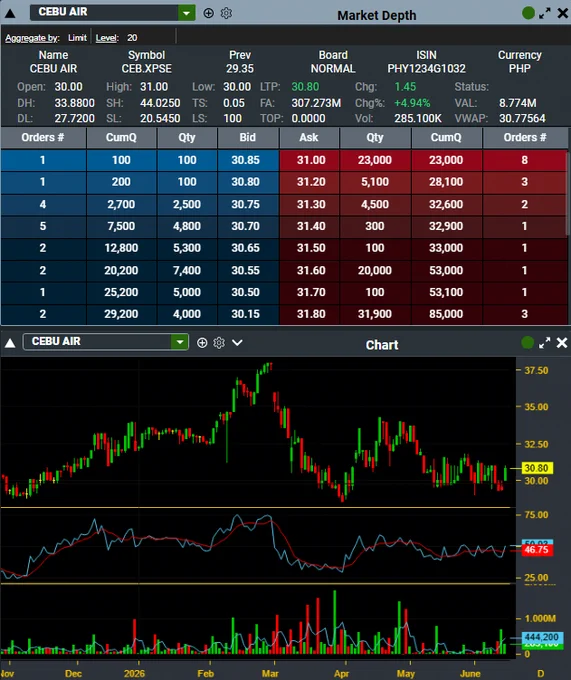Click the Ask column header
The height and width of the screenshot is (680, 571).
(309, 137)
